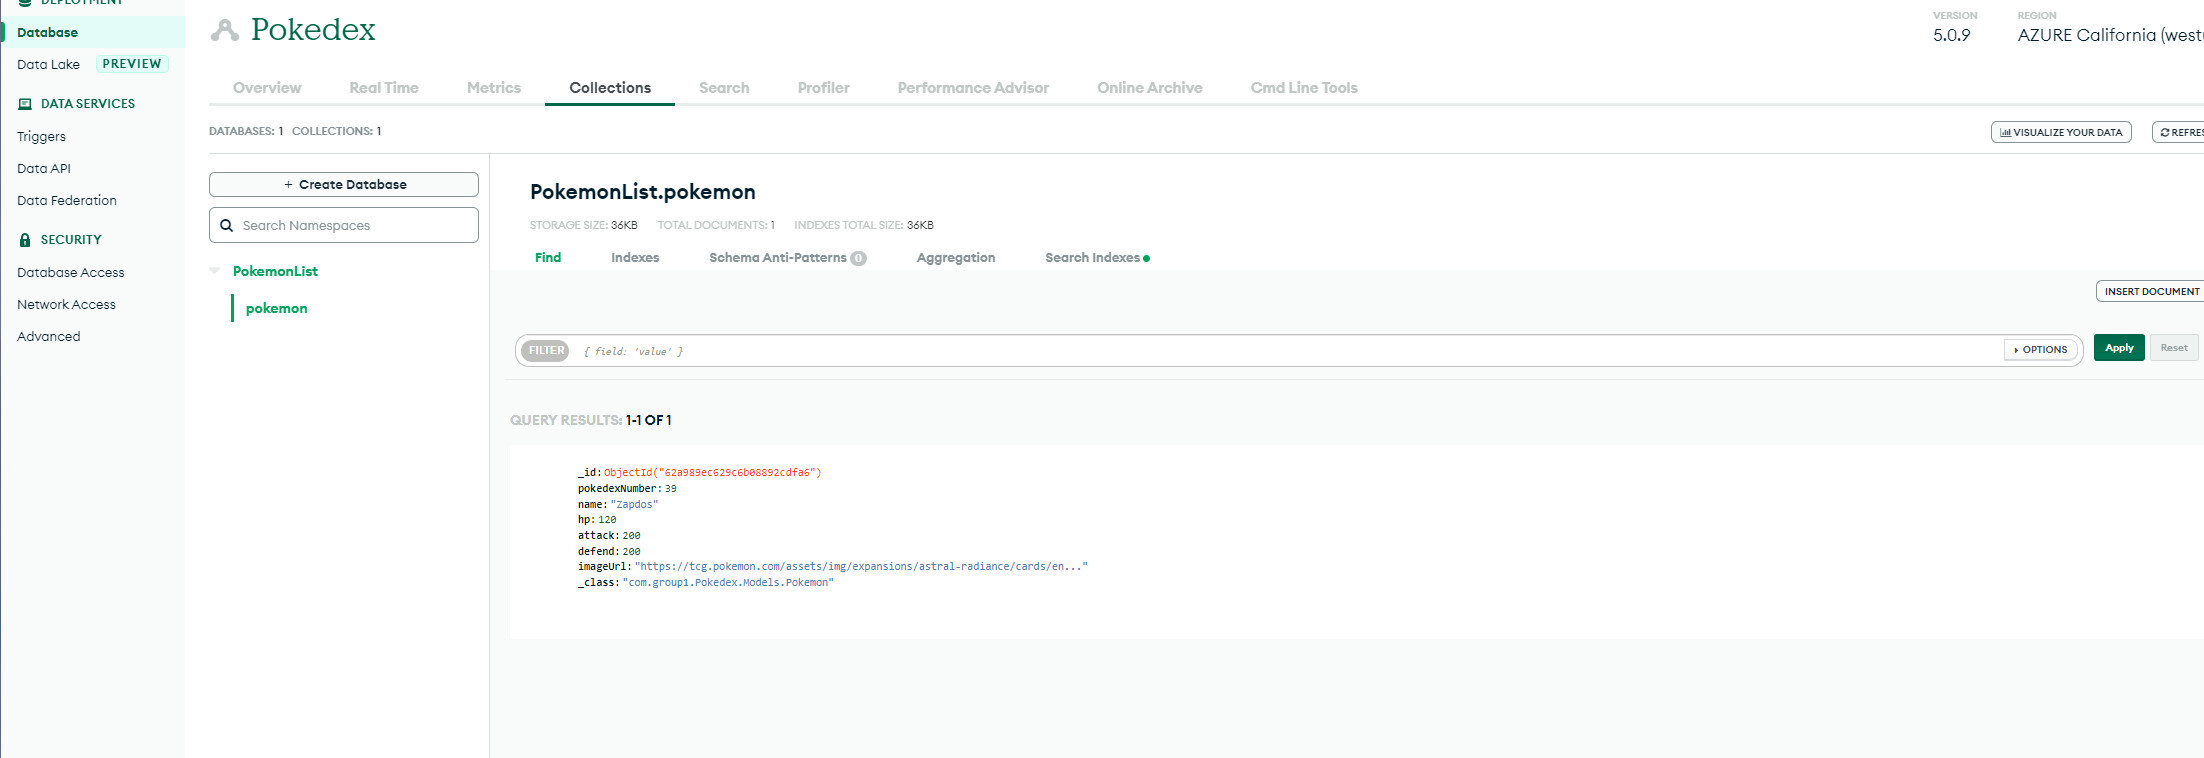The width and height of the screenshot is (2204, 758).
Task: Click the Create Database button
Action: click(344, 185)
